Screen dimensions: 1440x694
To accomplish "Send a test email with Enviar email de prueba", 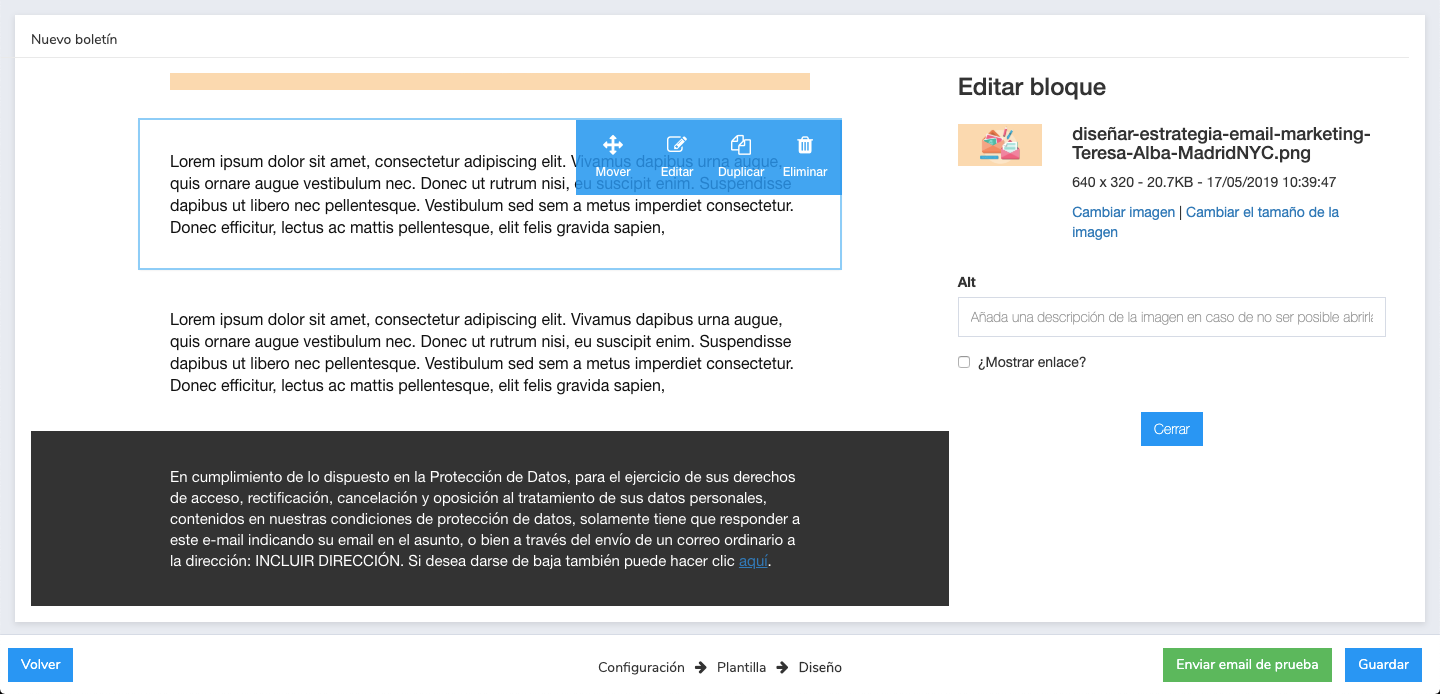I will coord(1247,664).
